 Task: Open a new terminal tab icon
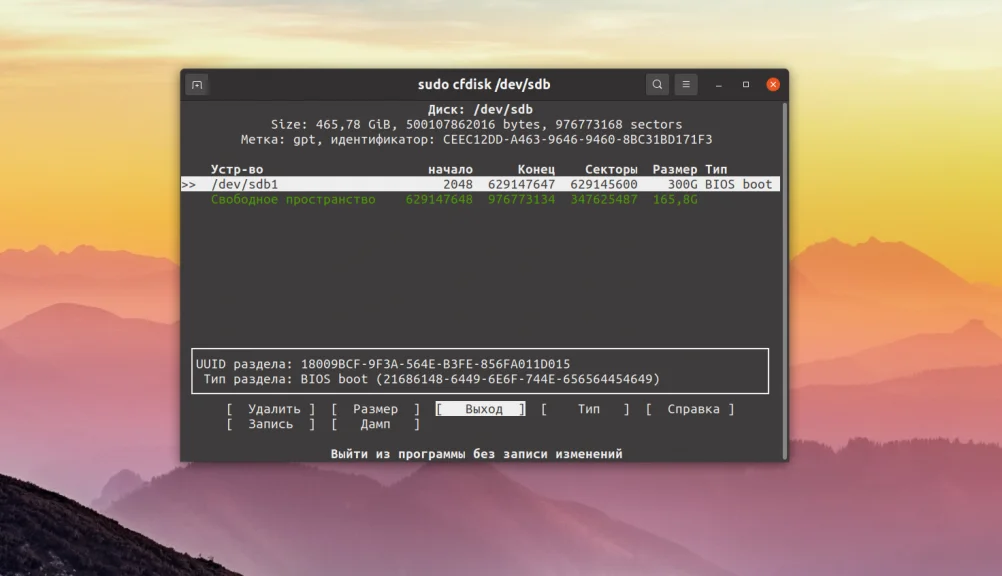(198, 84)
